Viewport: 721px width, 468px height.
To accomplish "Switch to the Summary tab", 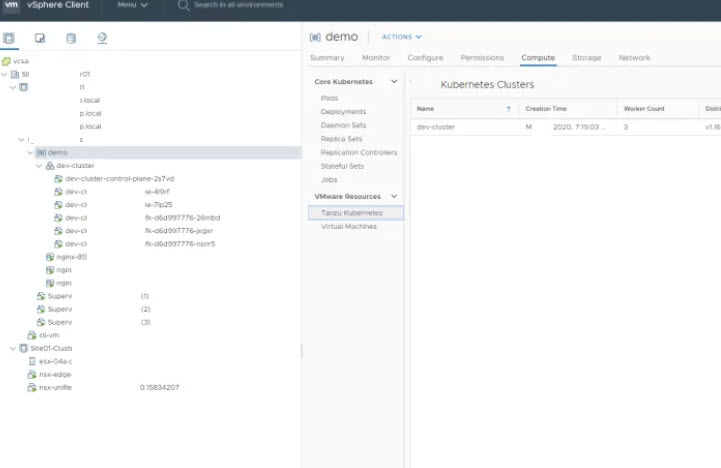I will pos(327,58).
